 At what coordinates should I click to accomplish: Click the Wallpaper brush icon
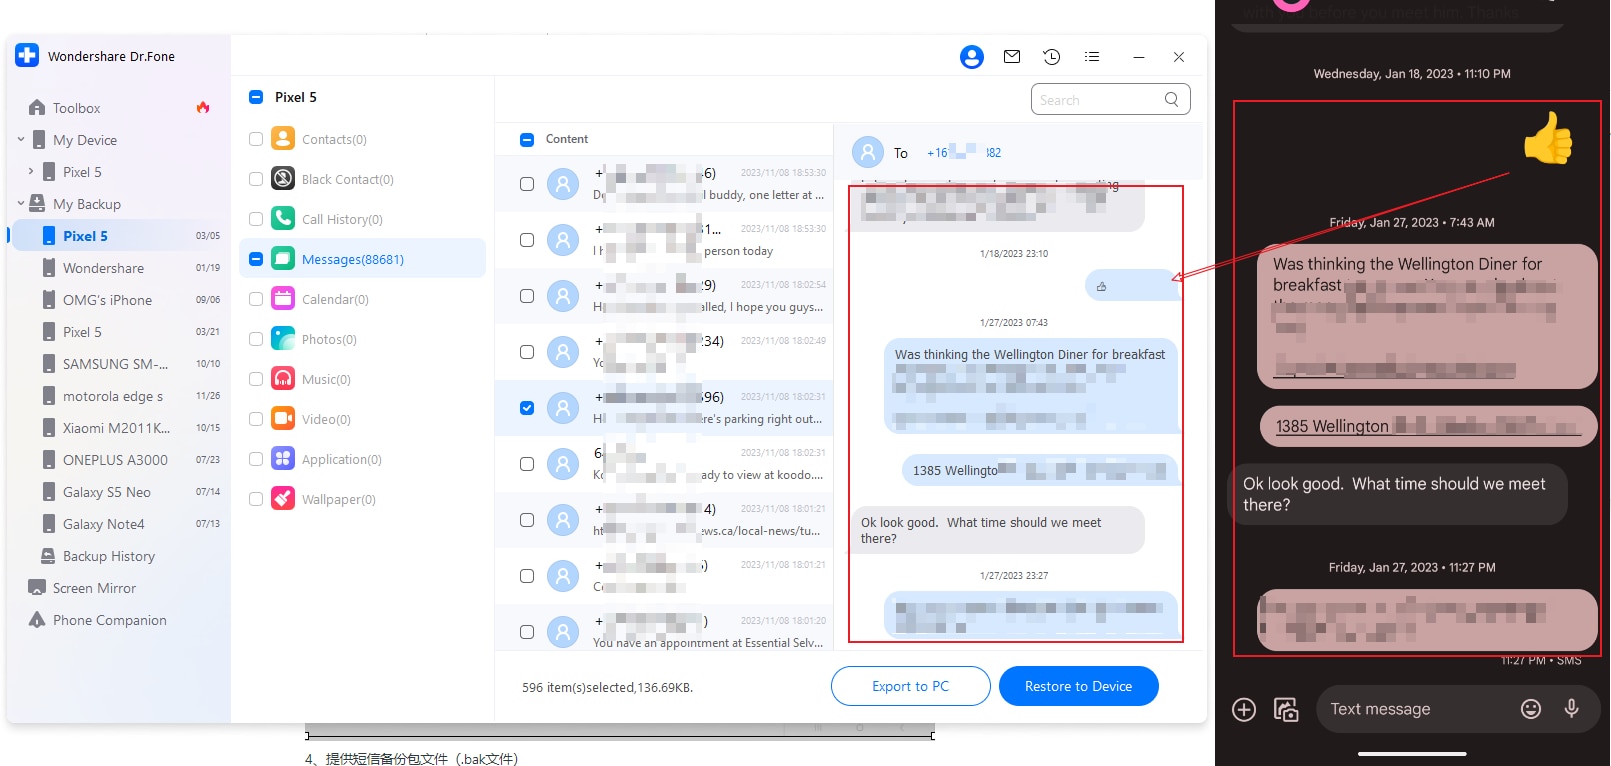point(283,499)
